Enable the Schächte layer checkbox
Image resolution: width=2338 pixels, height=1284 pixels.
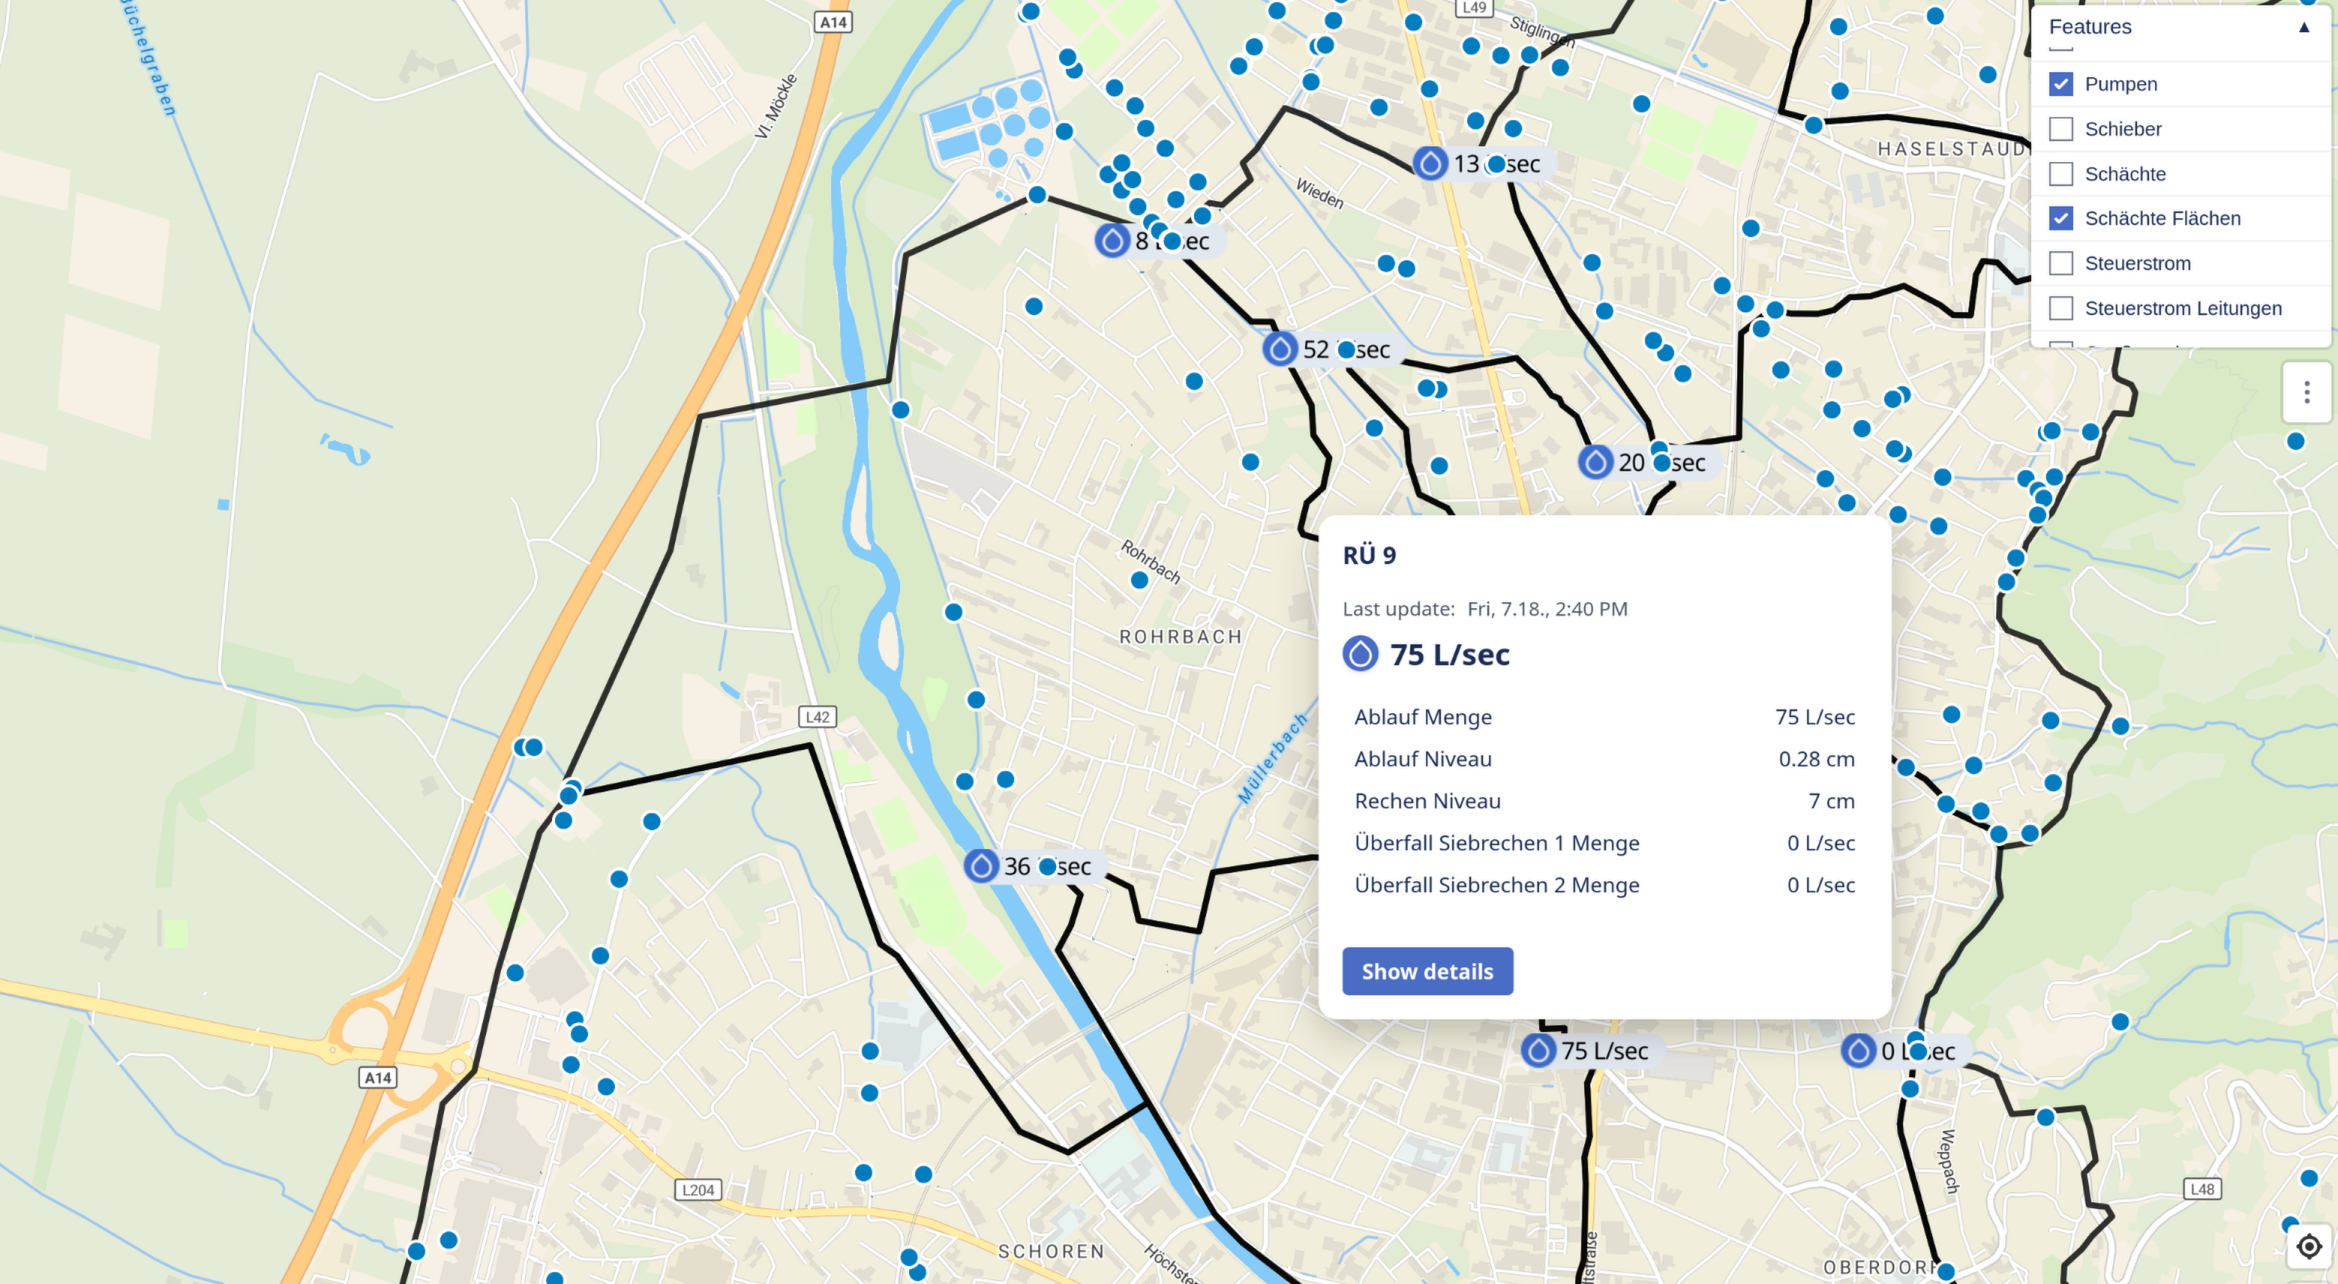(x=2060, y=174)
